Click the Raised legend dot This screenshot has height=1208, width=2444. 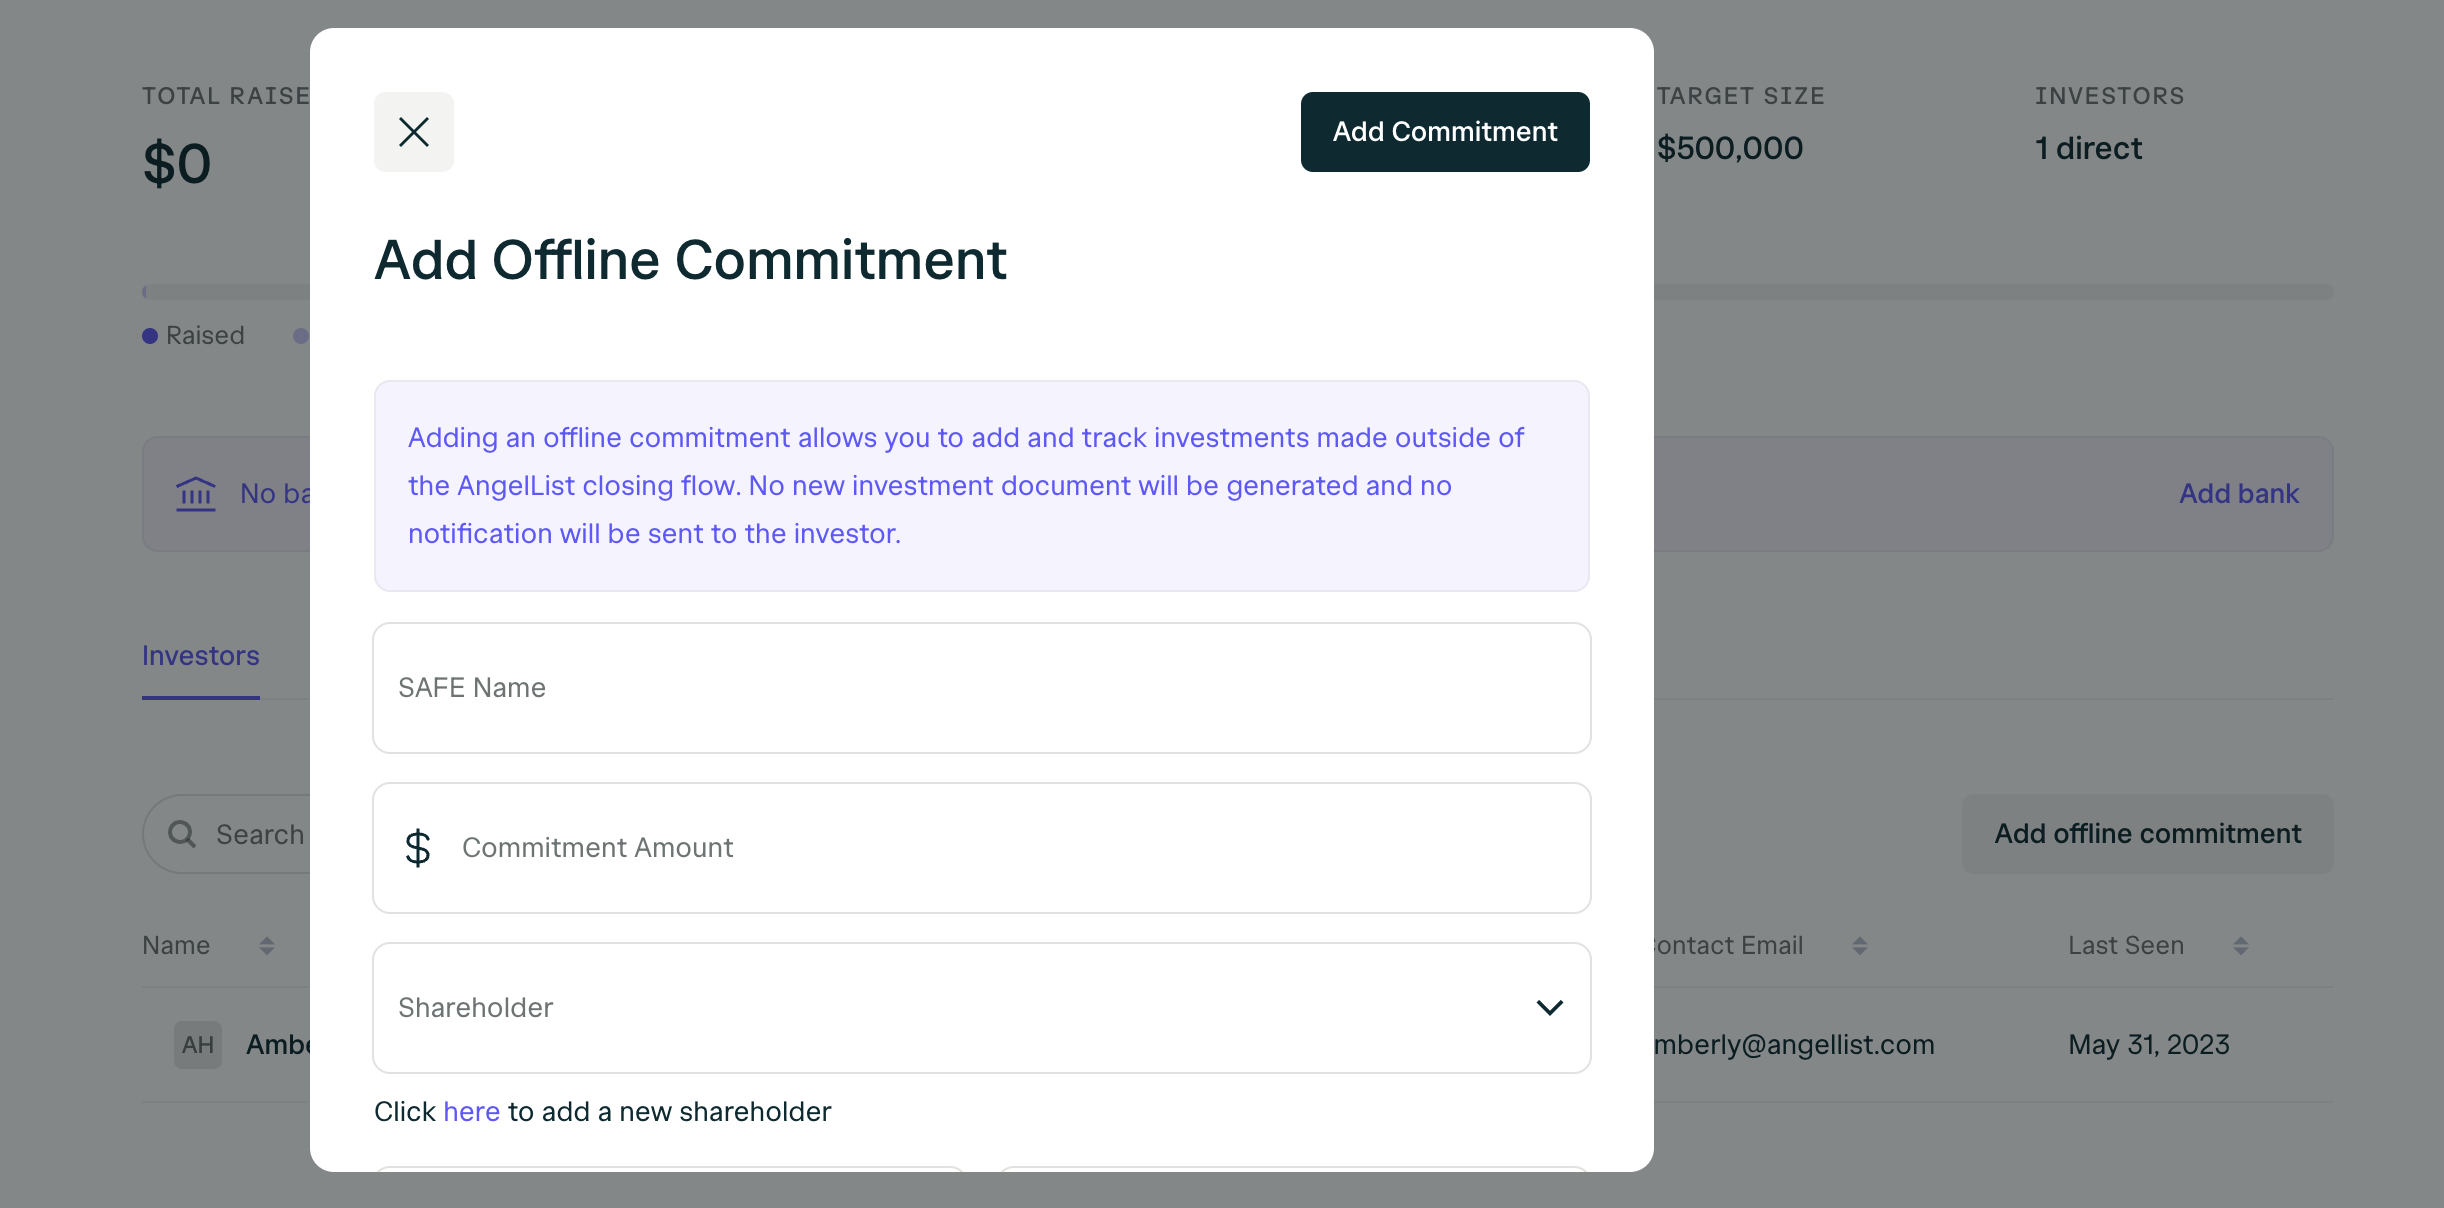click(x=150, y=336)
